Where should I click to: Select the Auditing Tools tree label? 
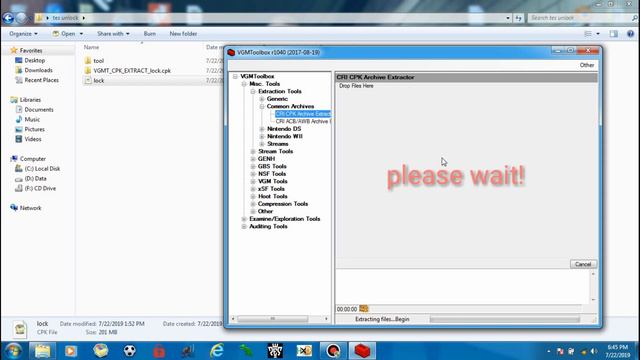pyautogui.click(x=268, y=226)
